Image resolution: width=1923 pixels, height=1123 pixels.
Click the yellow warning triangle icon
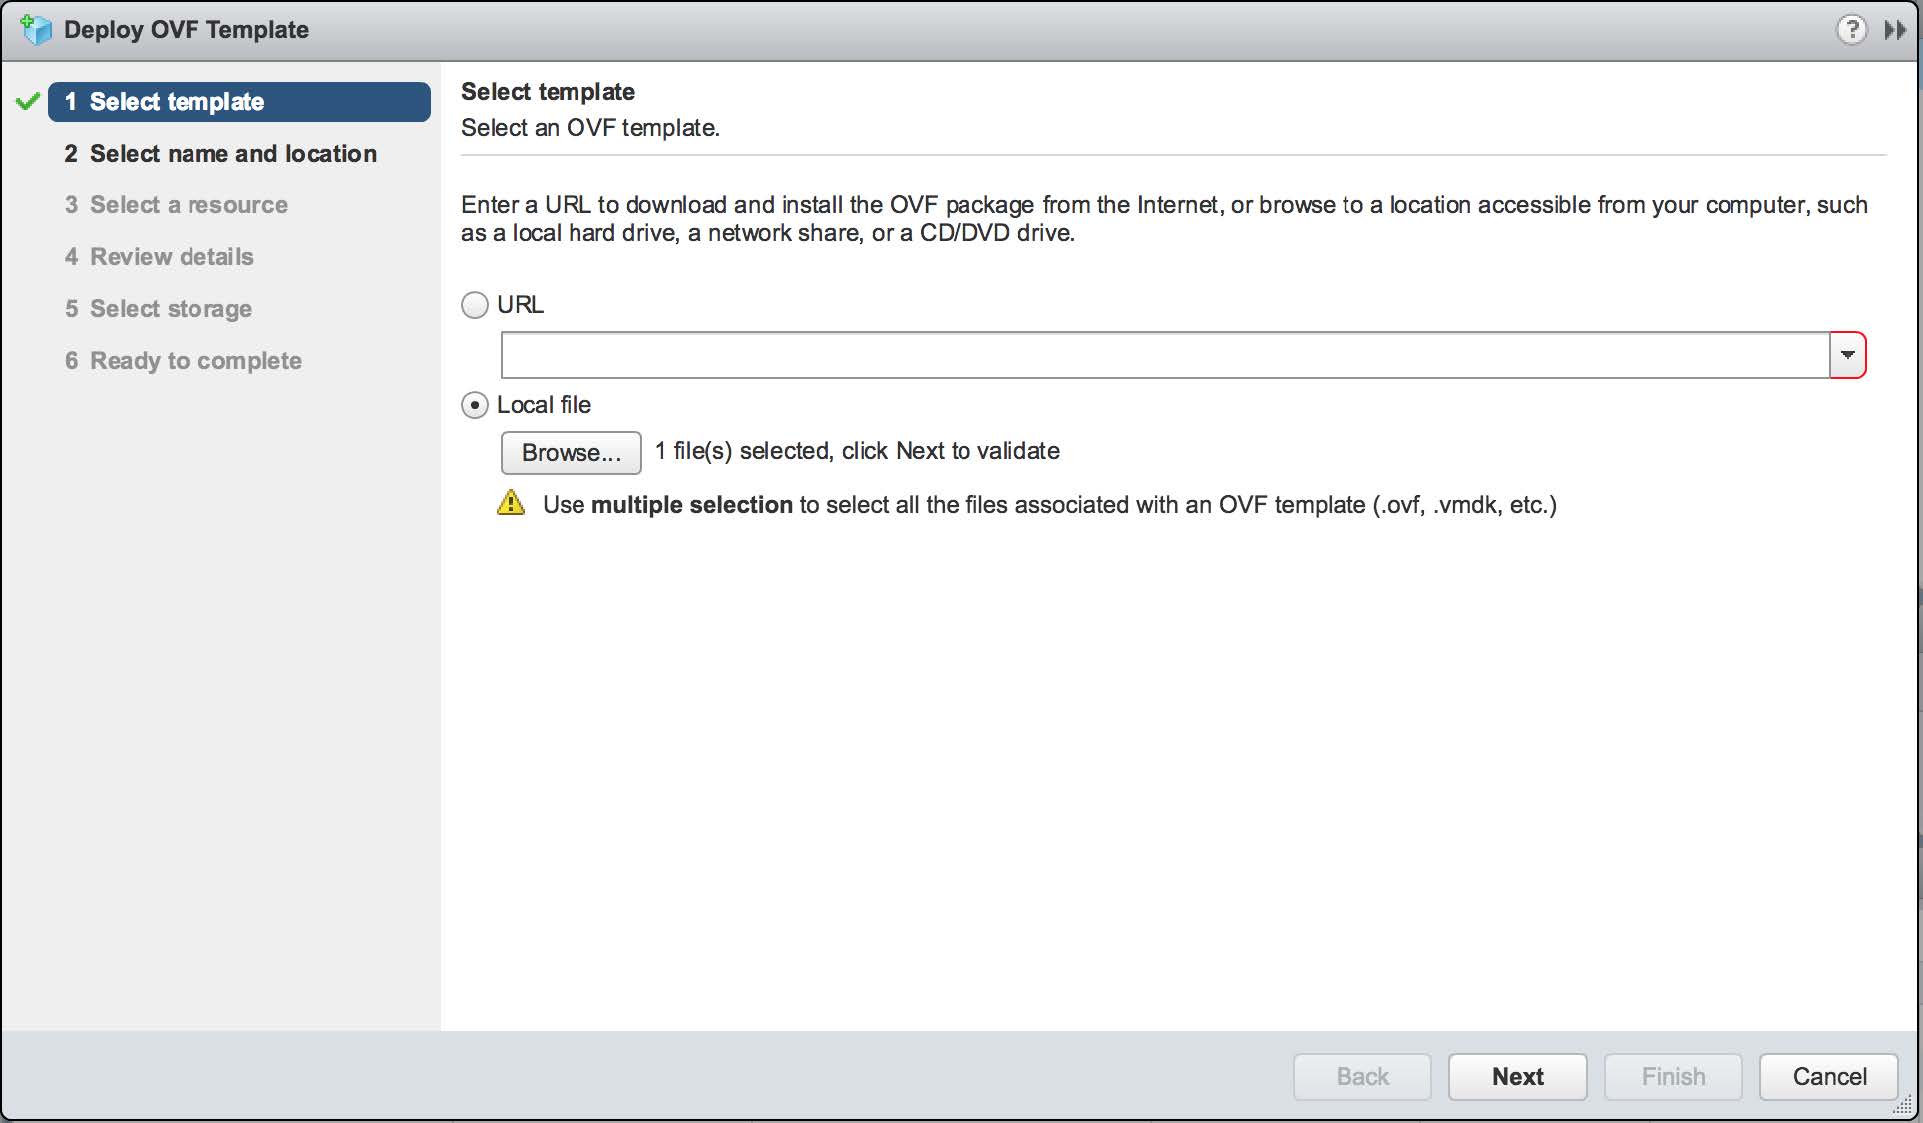[x=511, y=503]
